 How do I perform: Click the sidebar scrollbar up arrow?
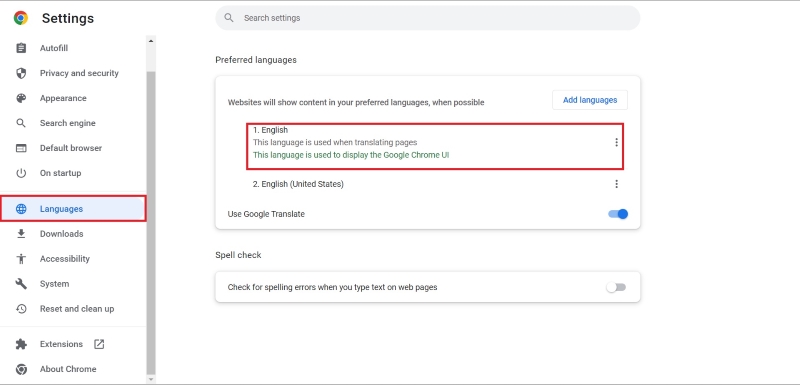pos(151,41)
